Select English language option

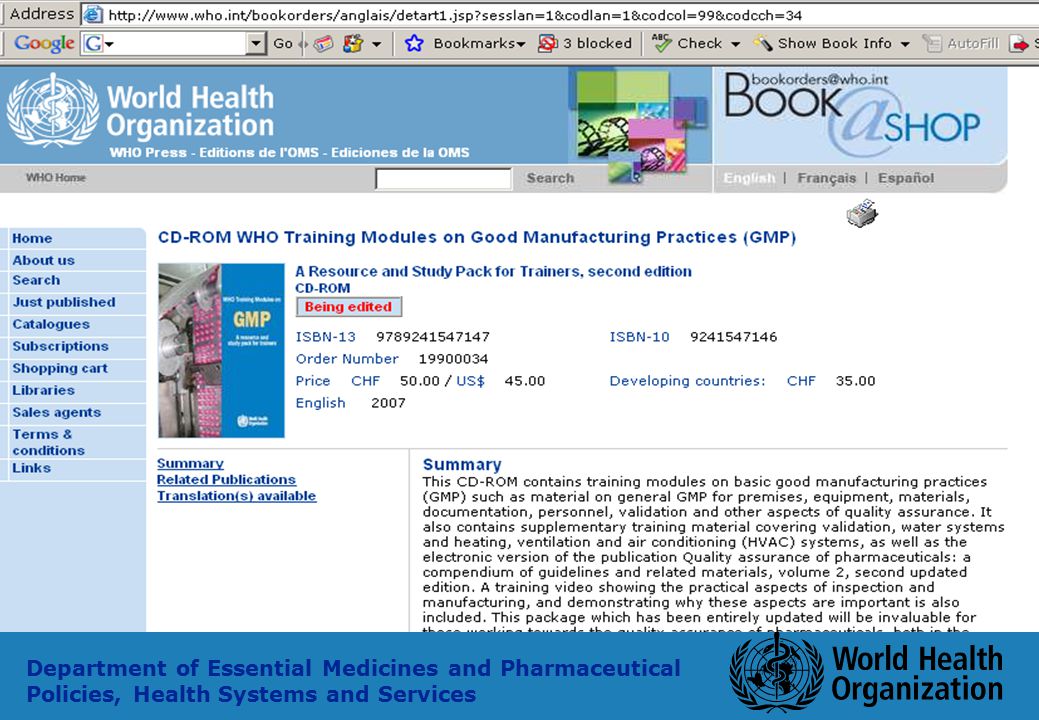[x=749, y=178]
